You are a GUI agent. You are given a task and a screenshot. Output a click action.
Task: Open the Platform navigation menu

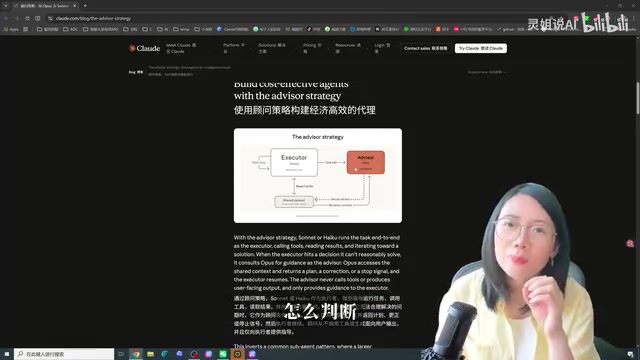click(233, 48)
